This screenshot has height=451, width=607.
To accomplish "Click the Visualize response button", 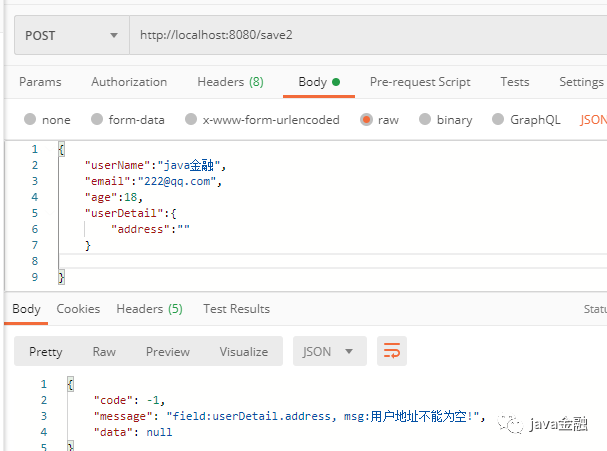I will [244, 351].
